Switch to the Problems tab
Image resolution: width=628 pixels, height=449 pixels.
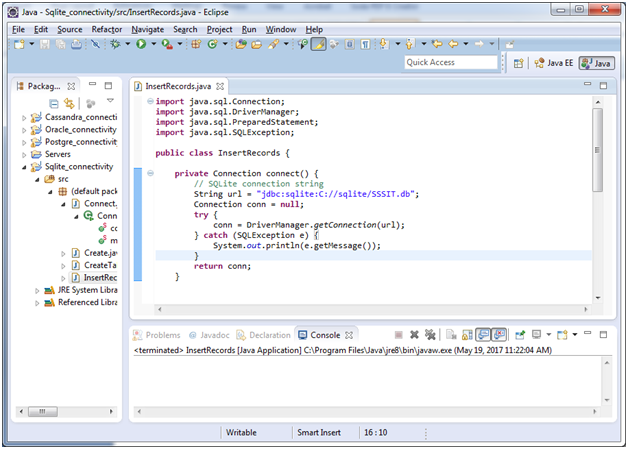click(157, 335)
